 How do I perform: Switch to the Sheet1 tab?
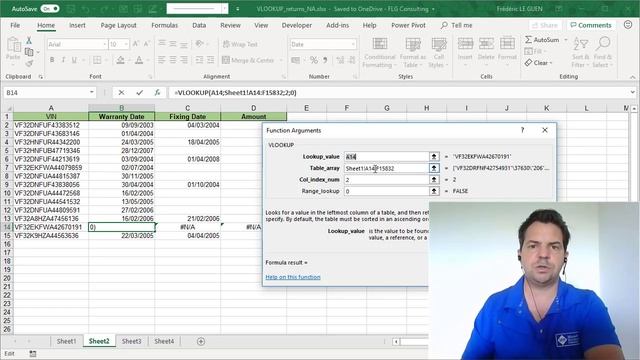click(66, 341)
